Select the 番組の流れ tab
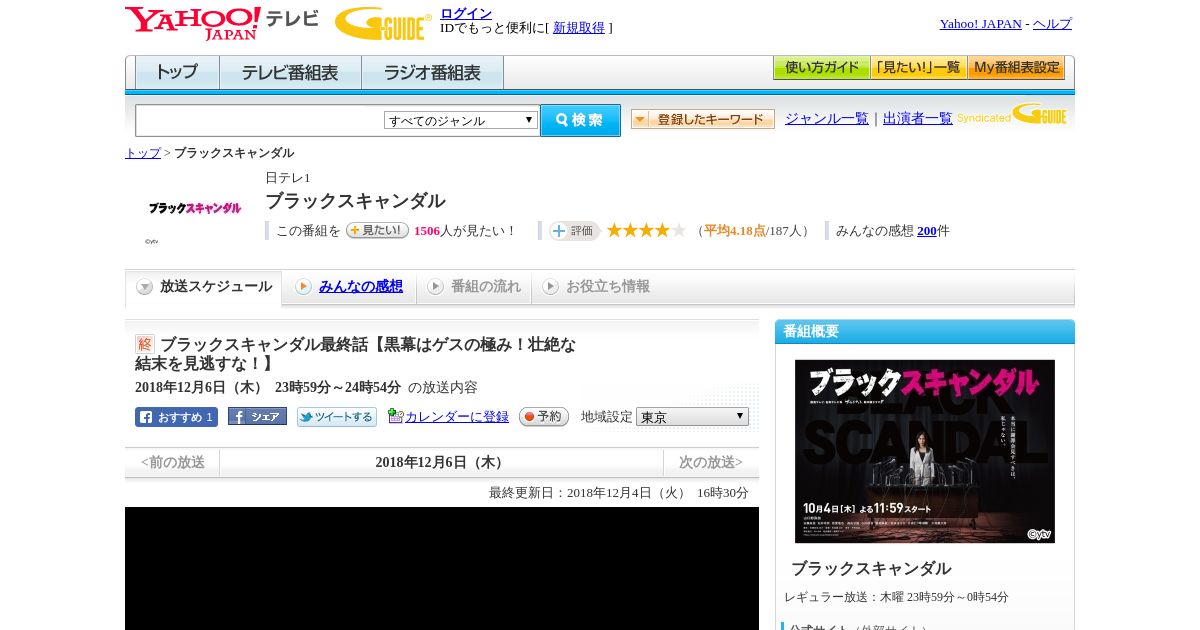Image resolution: width=1200 pixels, height=630 pixels. point(474,287)
